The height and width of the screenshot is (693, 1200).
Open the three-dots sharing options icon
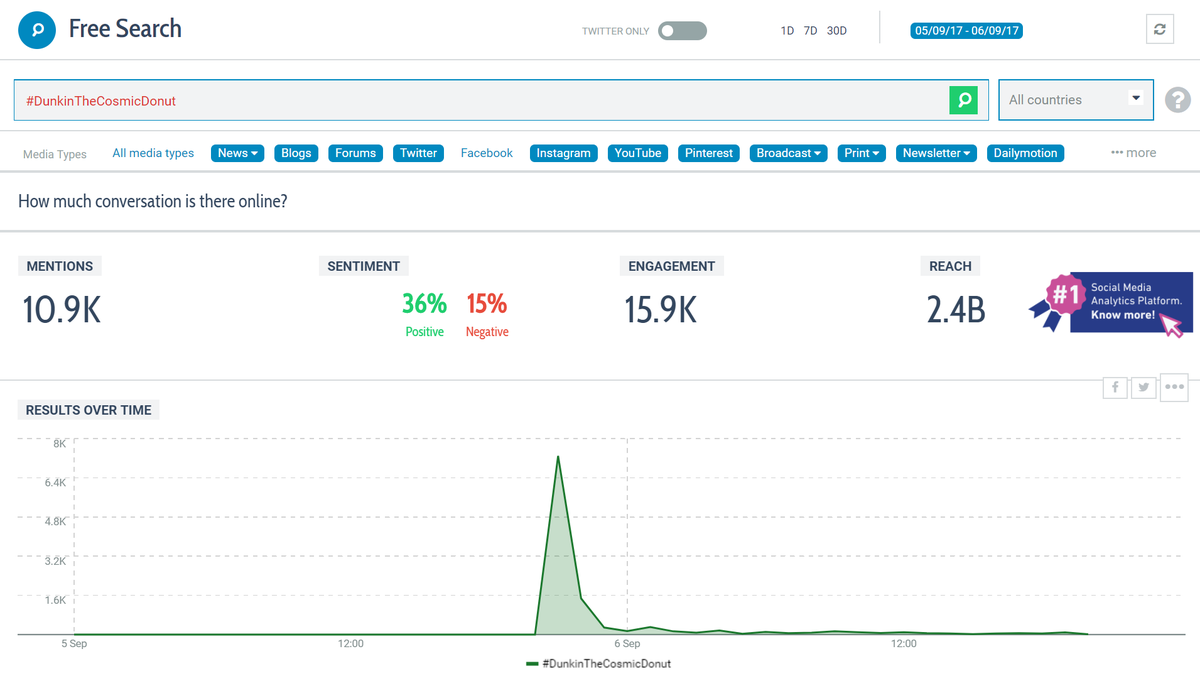point(1174,387)
